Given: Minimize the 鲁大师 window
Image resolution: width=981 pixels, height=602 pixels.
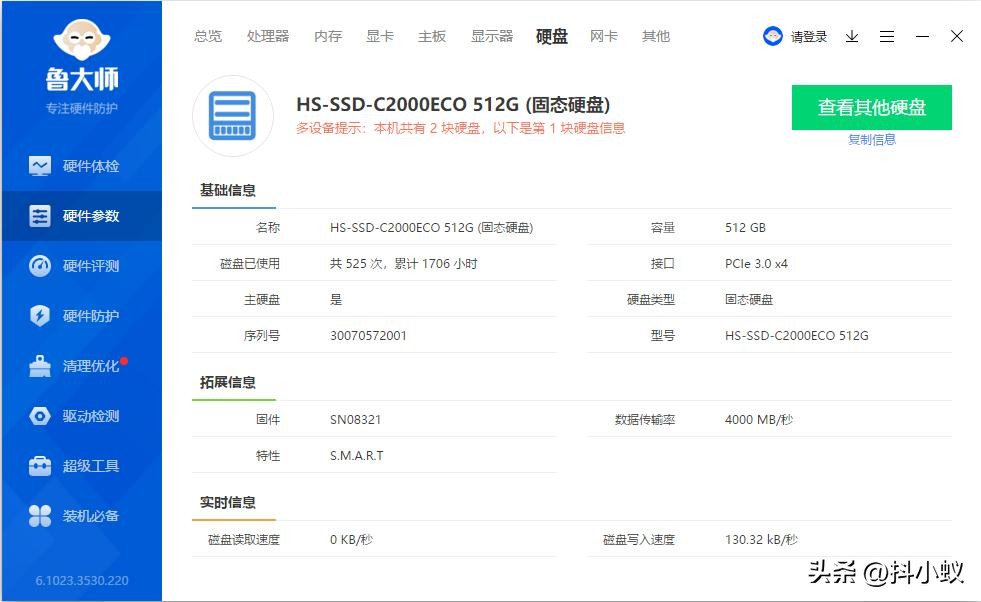Looking at the screenshot, I should (x=922, y=37).
